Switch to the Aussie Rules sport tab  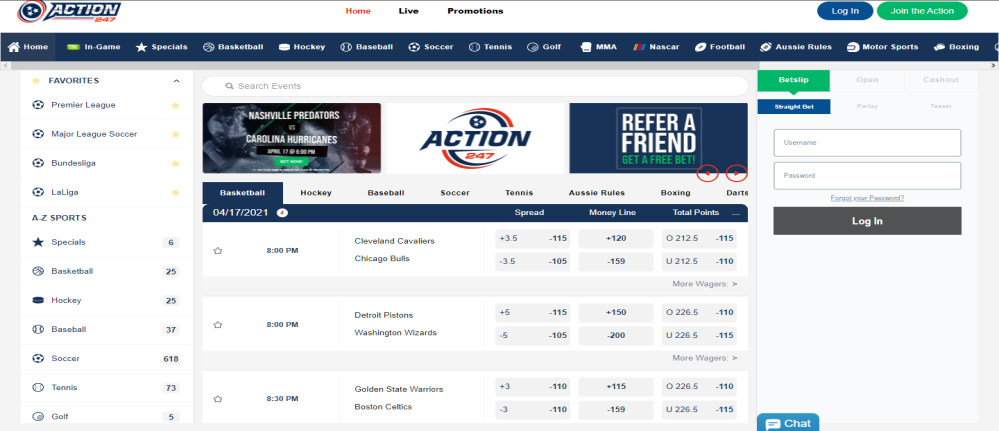[x=597, y=192]
